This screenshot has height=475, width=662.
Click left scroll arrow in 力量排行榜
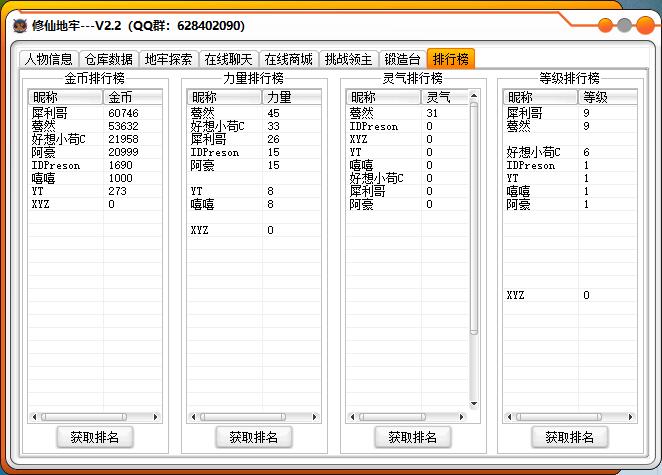[x=193, y=417]
